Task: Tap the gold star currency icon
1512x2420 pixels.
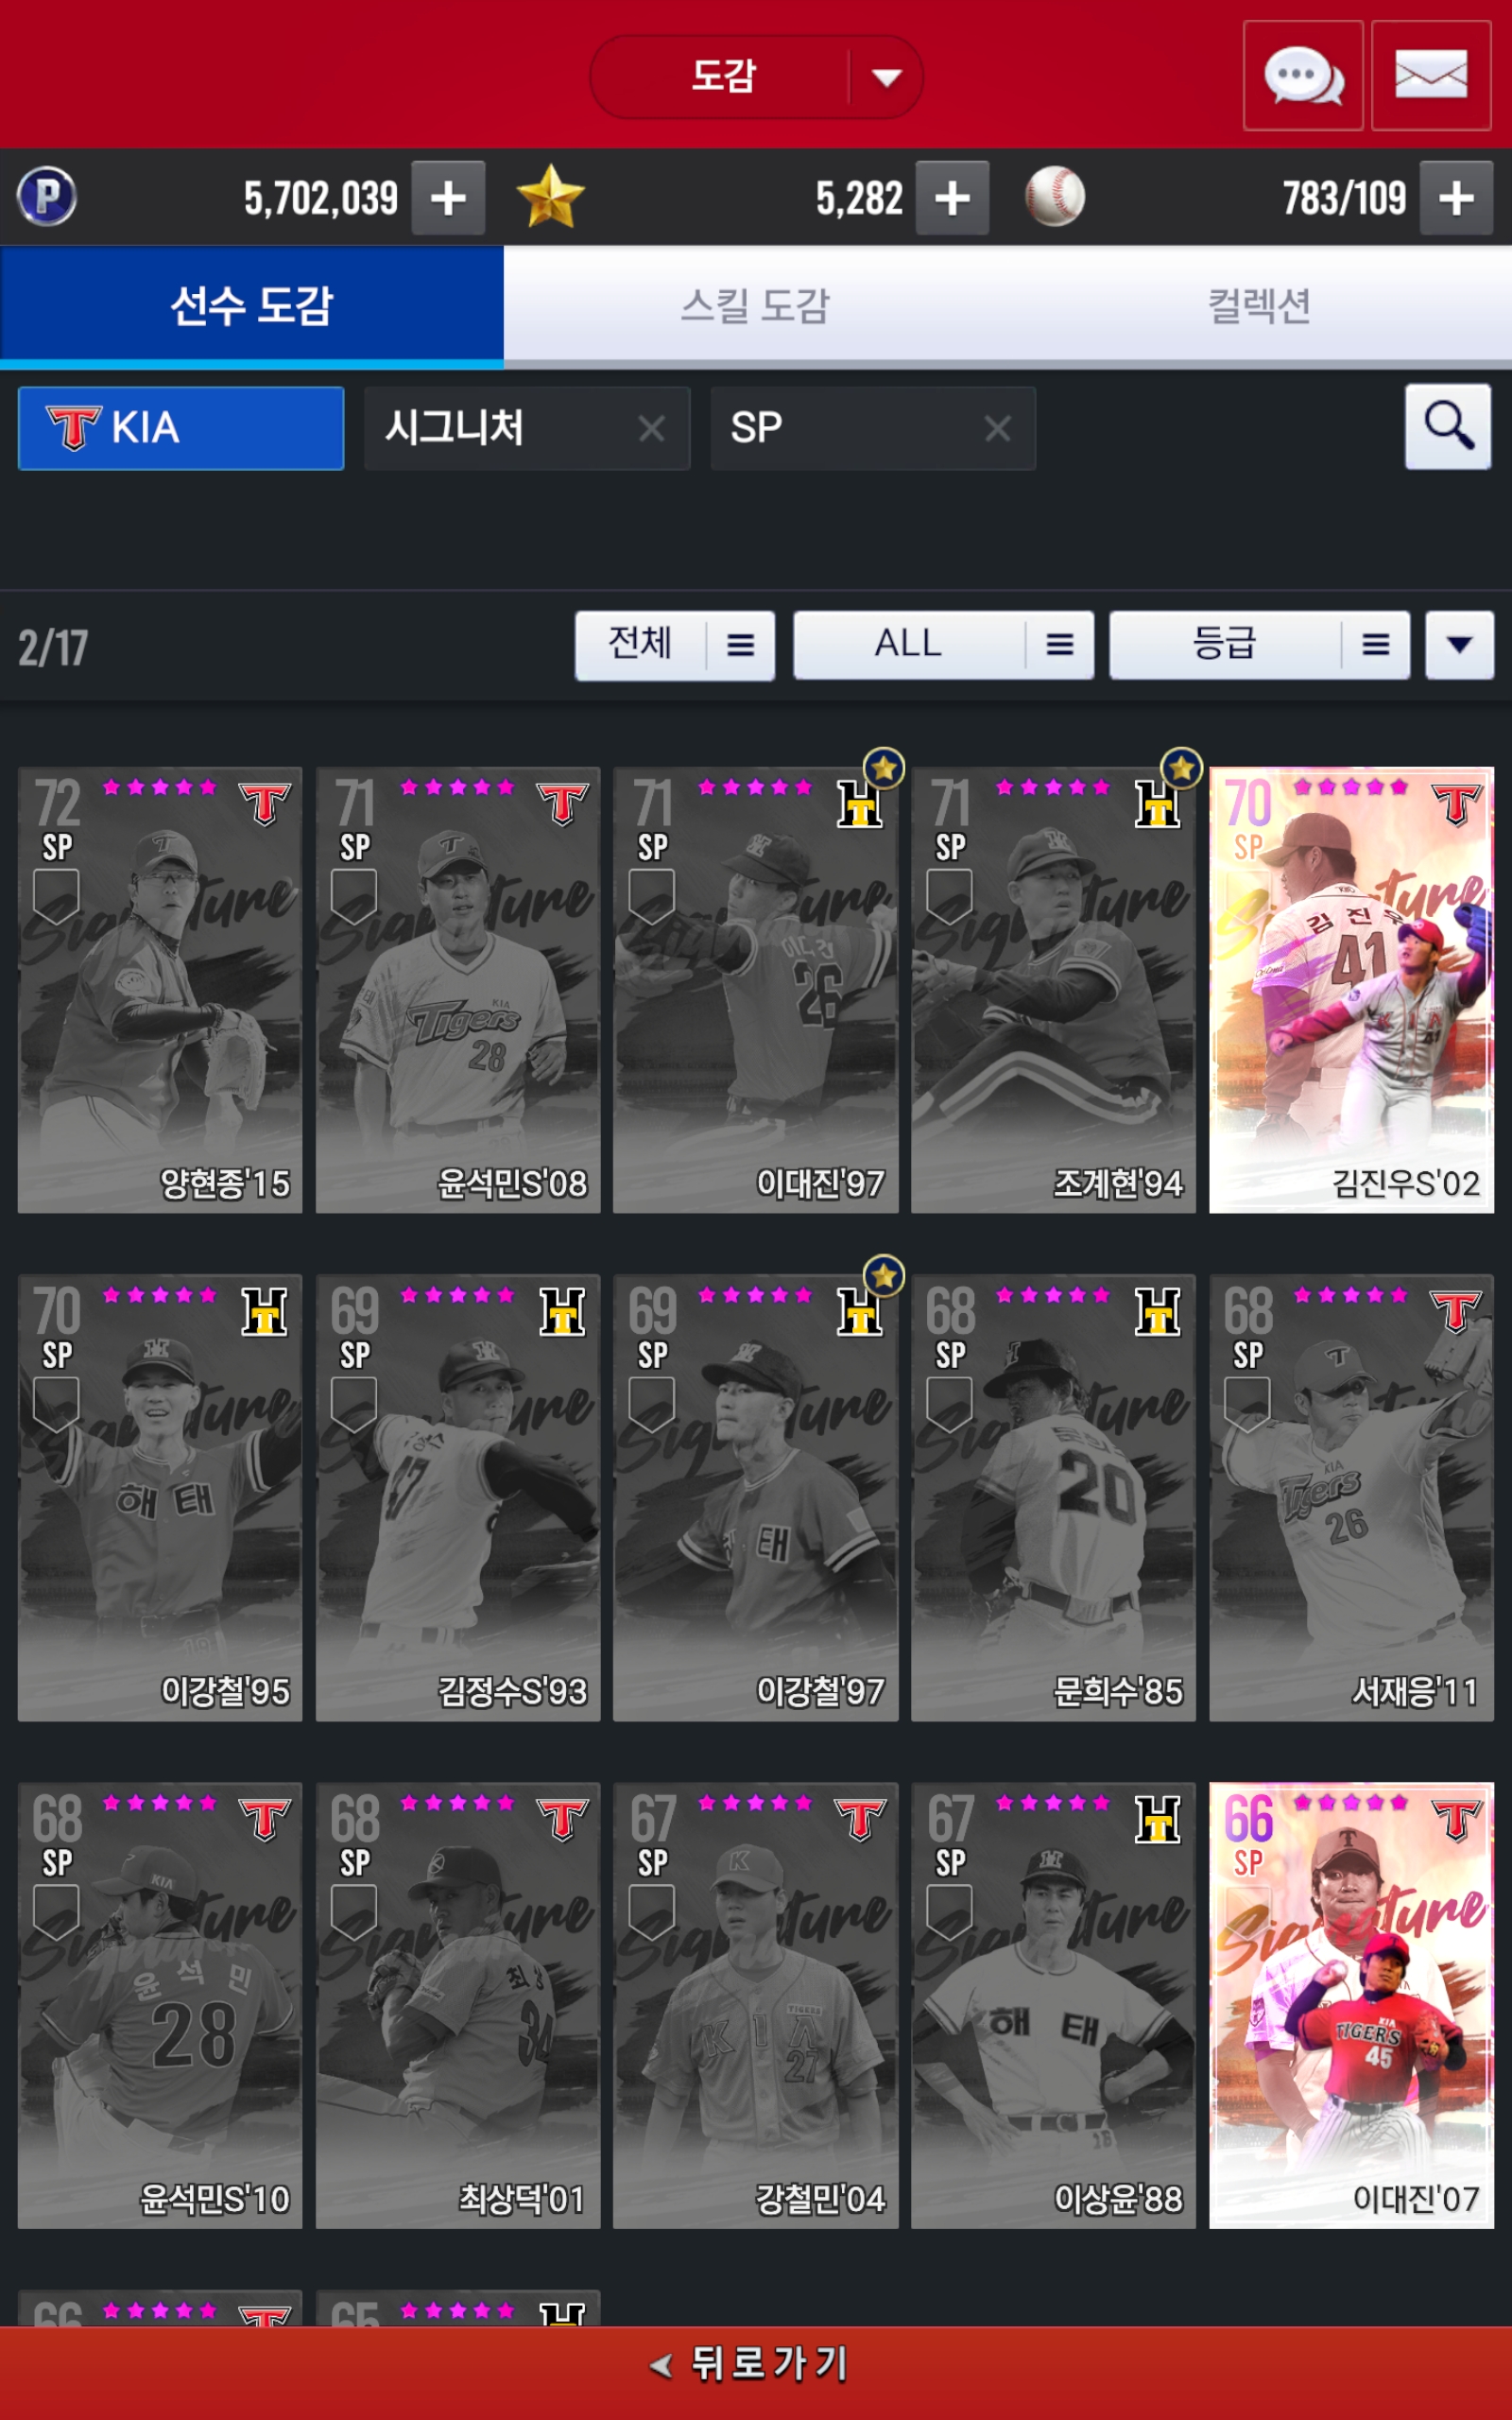Action: (x=550, y=197)
